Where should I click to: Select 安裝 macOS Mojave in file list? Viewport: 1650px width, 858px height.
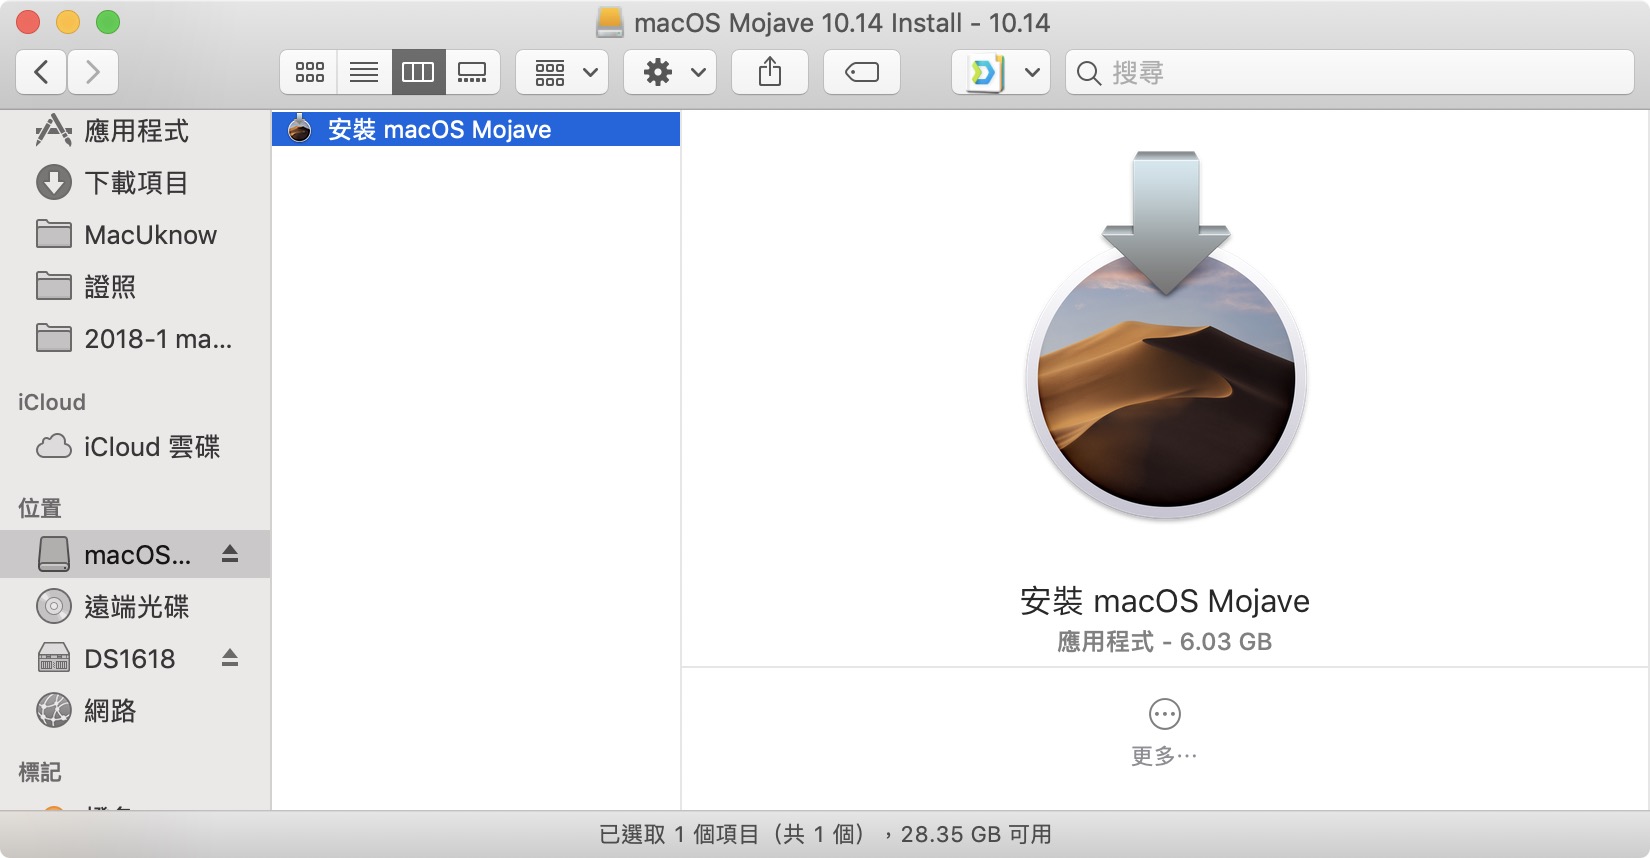pos(440,130)
